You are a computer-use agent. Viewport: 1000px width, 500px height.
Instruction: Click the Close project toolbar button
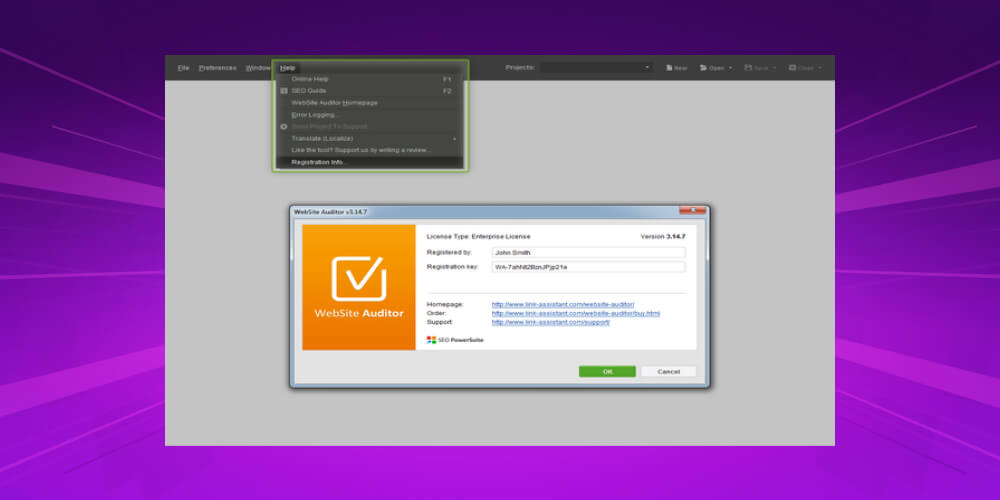click(801, 68)
